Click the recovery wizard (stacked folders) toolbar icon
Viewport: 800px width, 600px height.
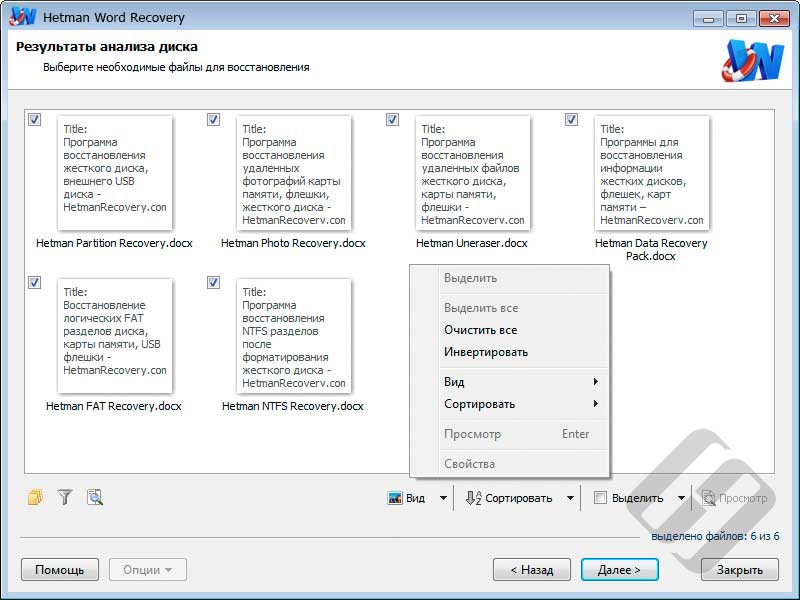tap(35, 497)
